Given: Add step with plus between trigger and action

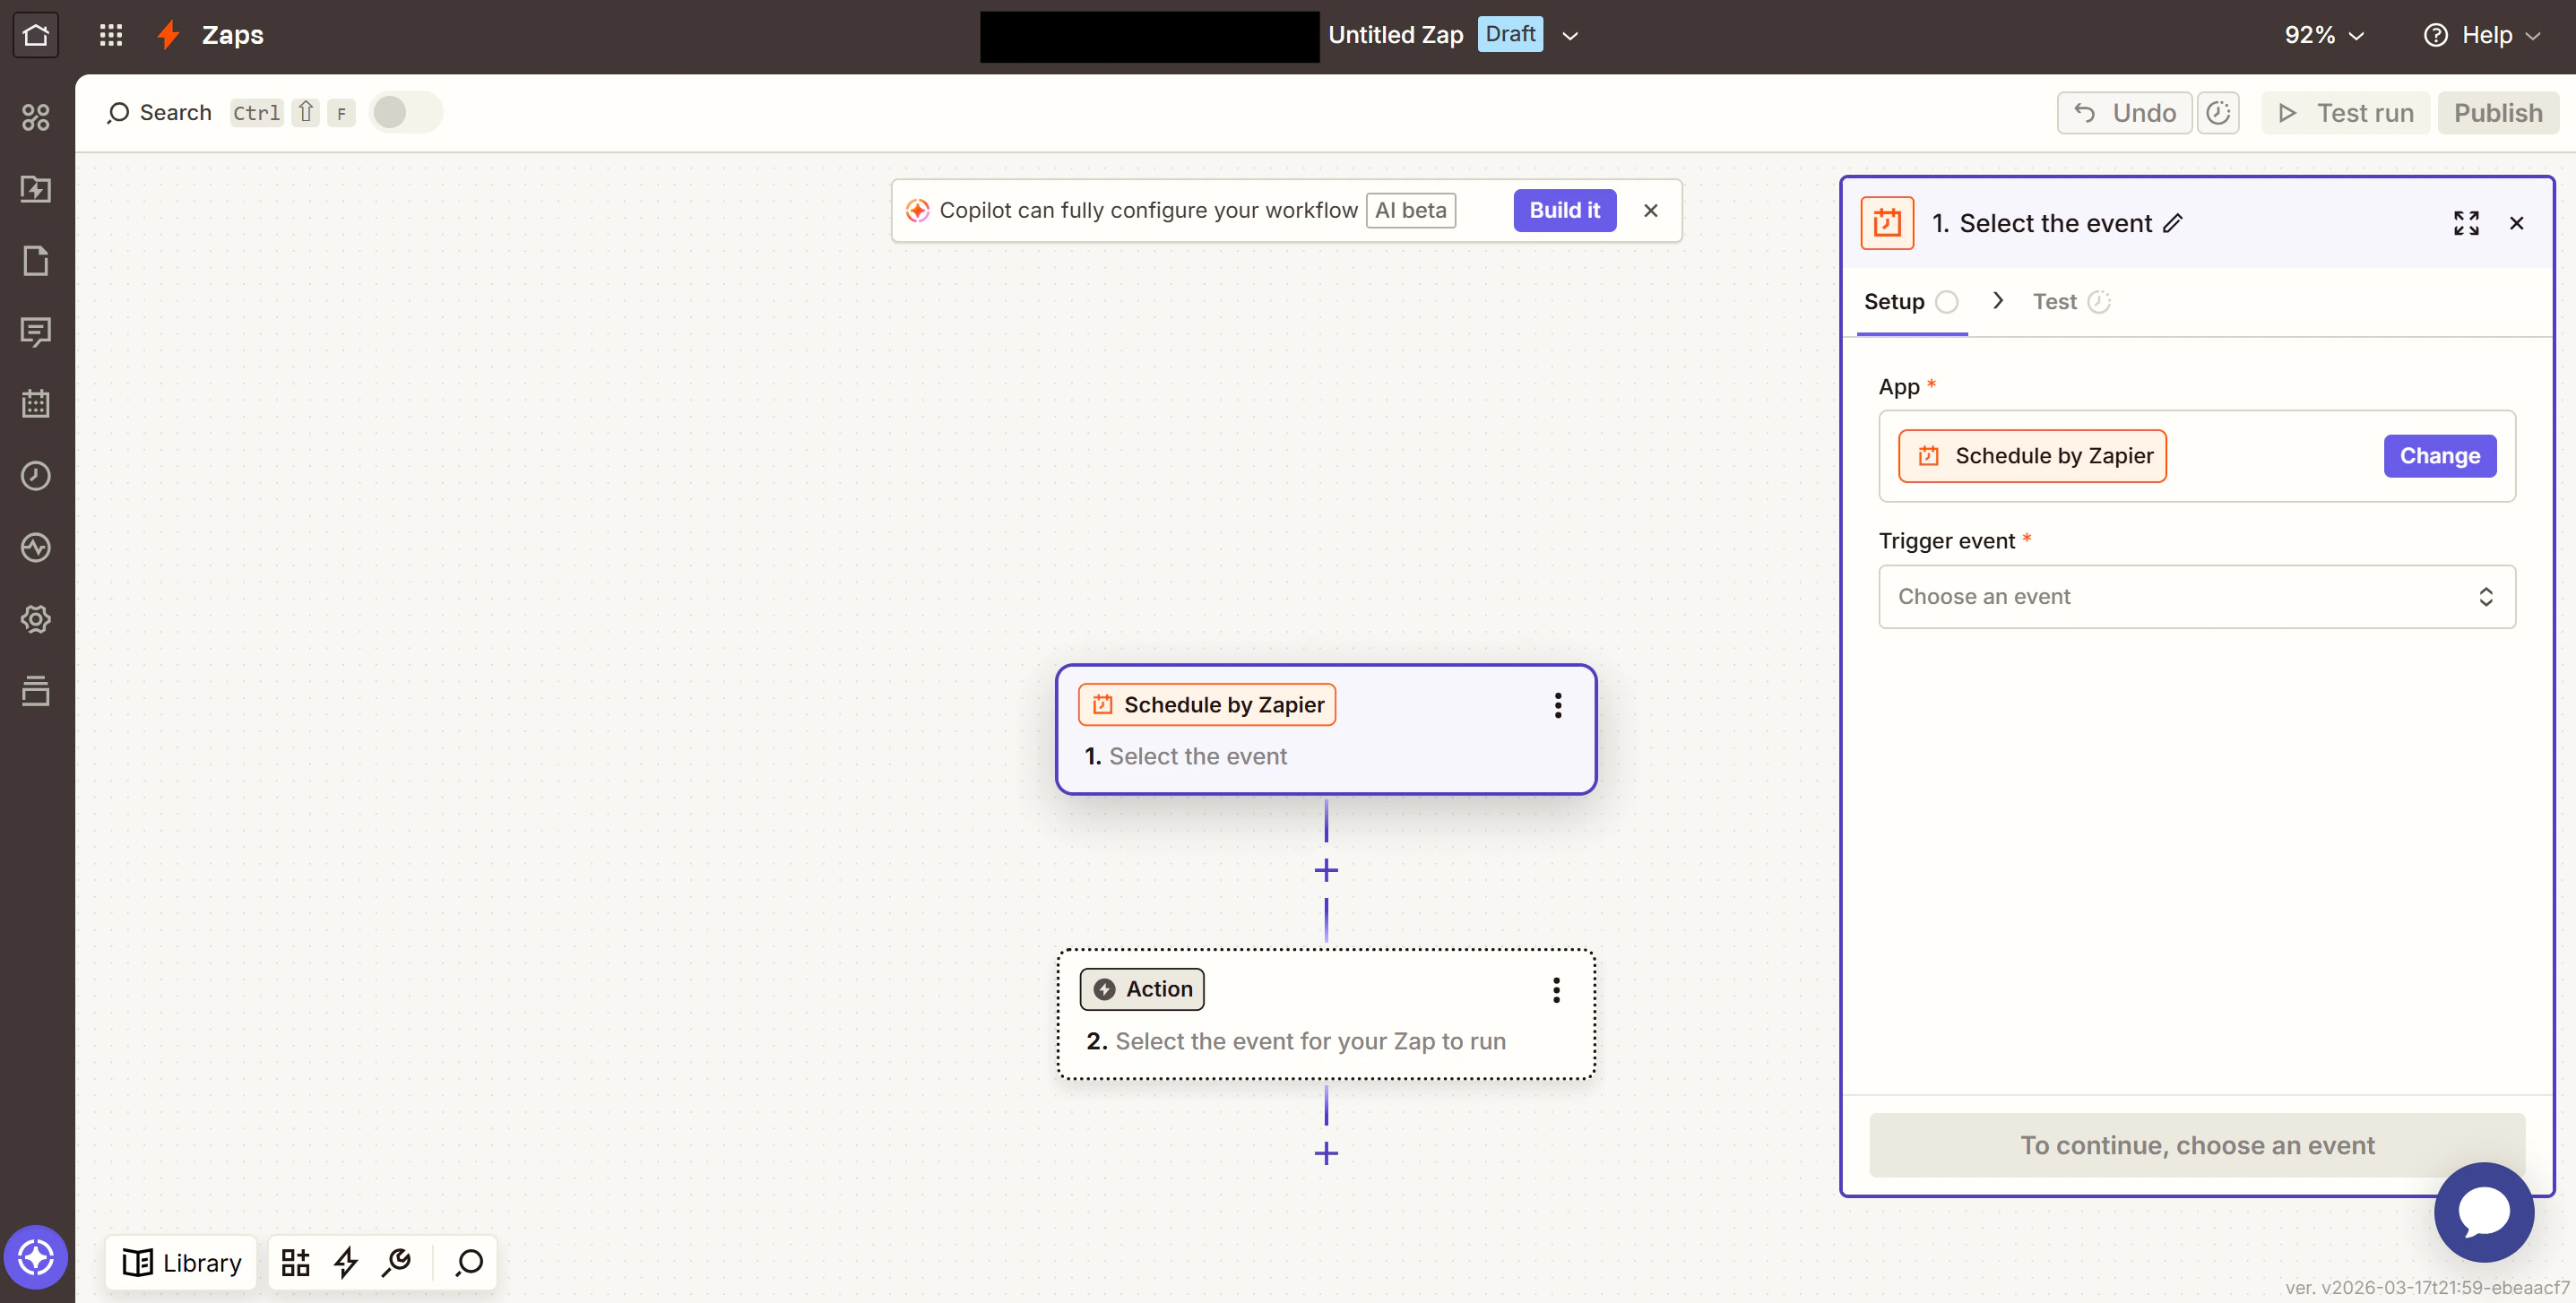Looking at the screenshot, I should coord(1326,870).
